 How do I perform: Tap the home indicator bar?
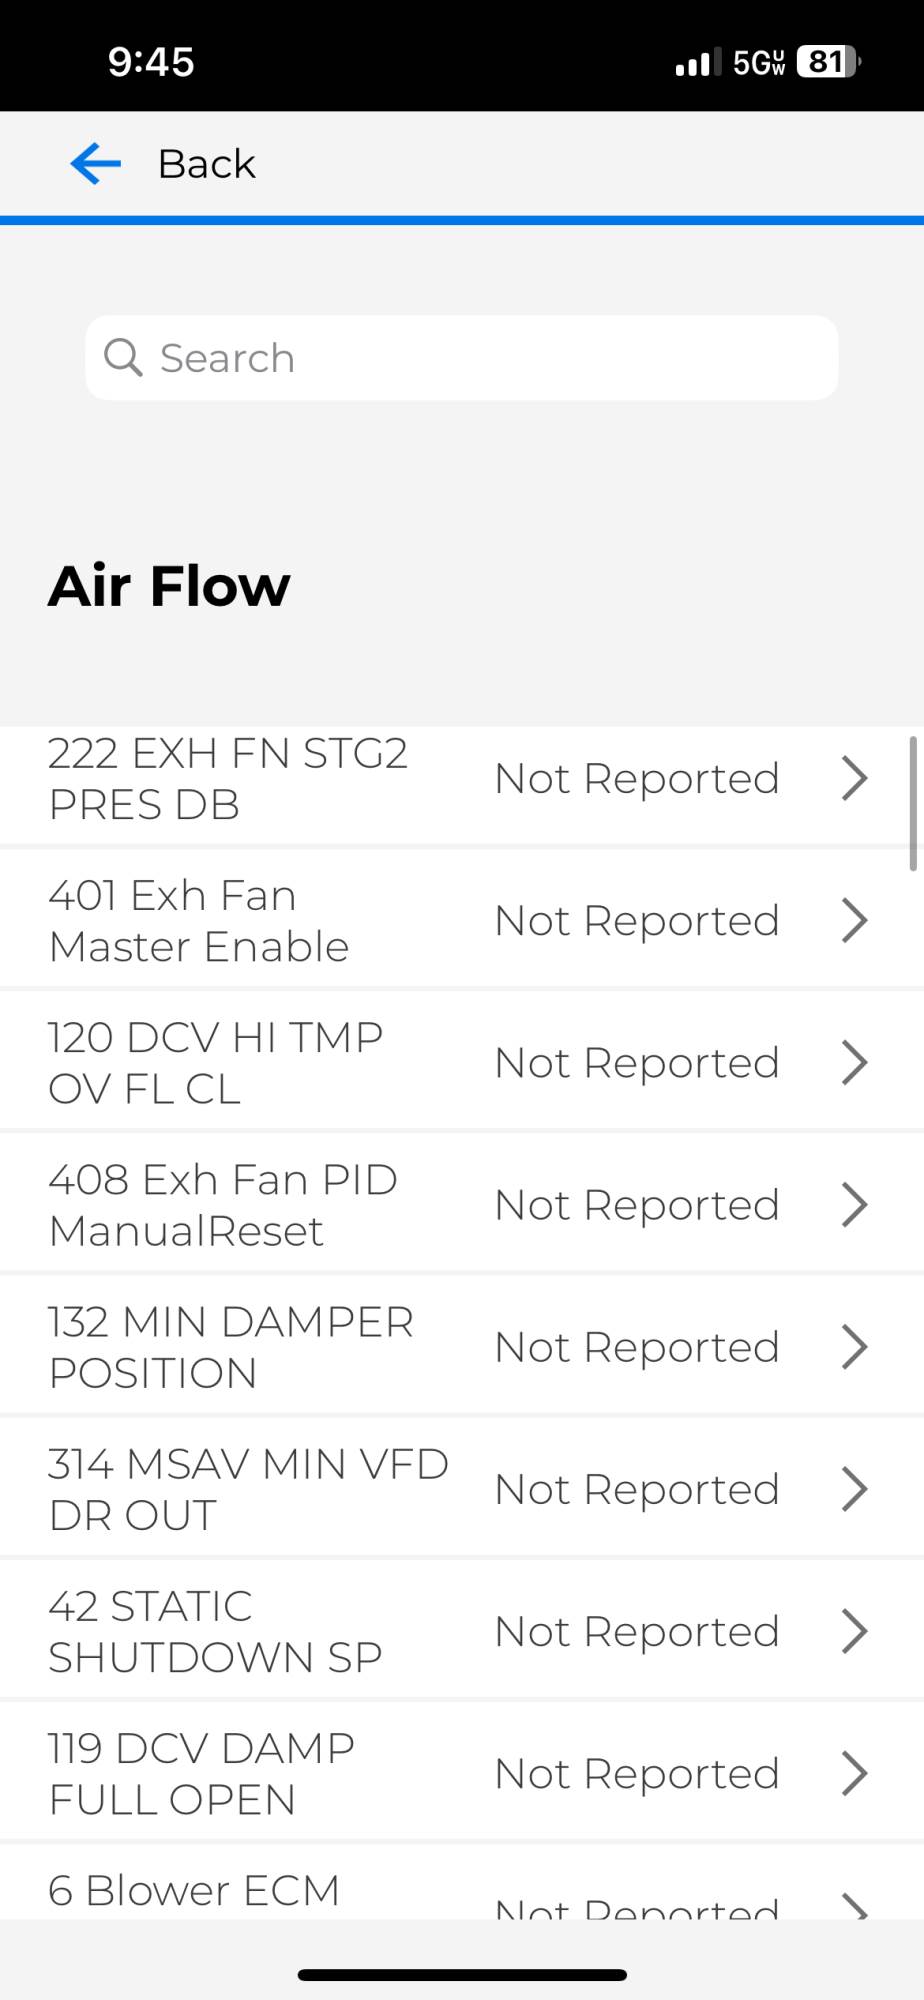[462, 1974]
